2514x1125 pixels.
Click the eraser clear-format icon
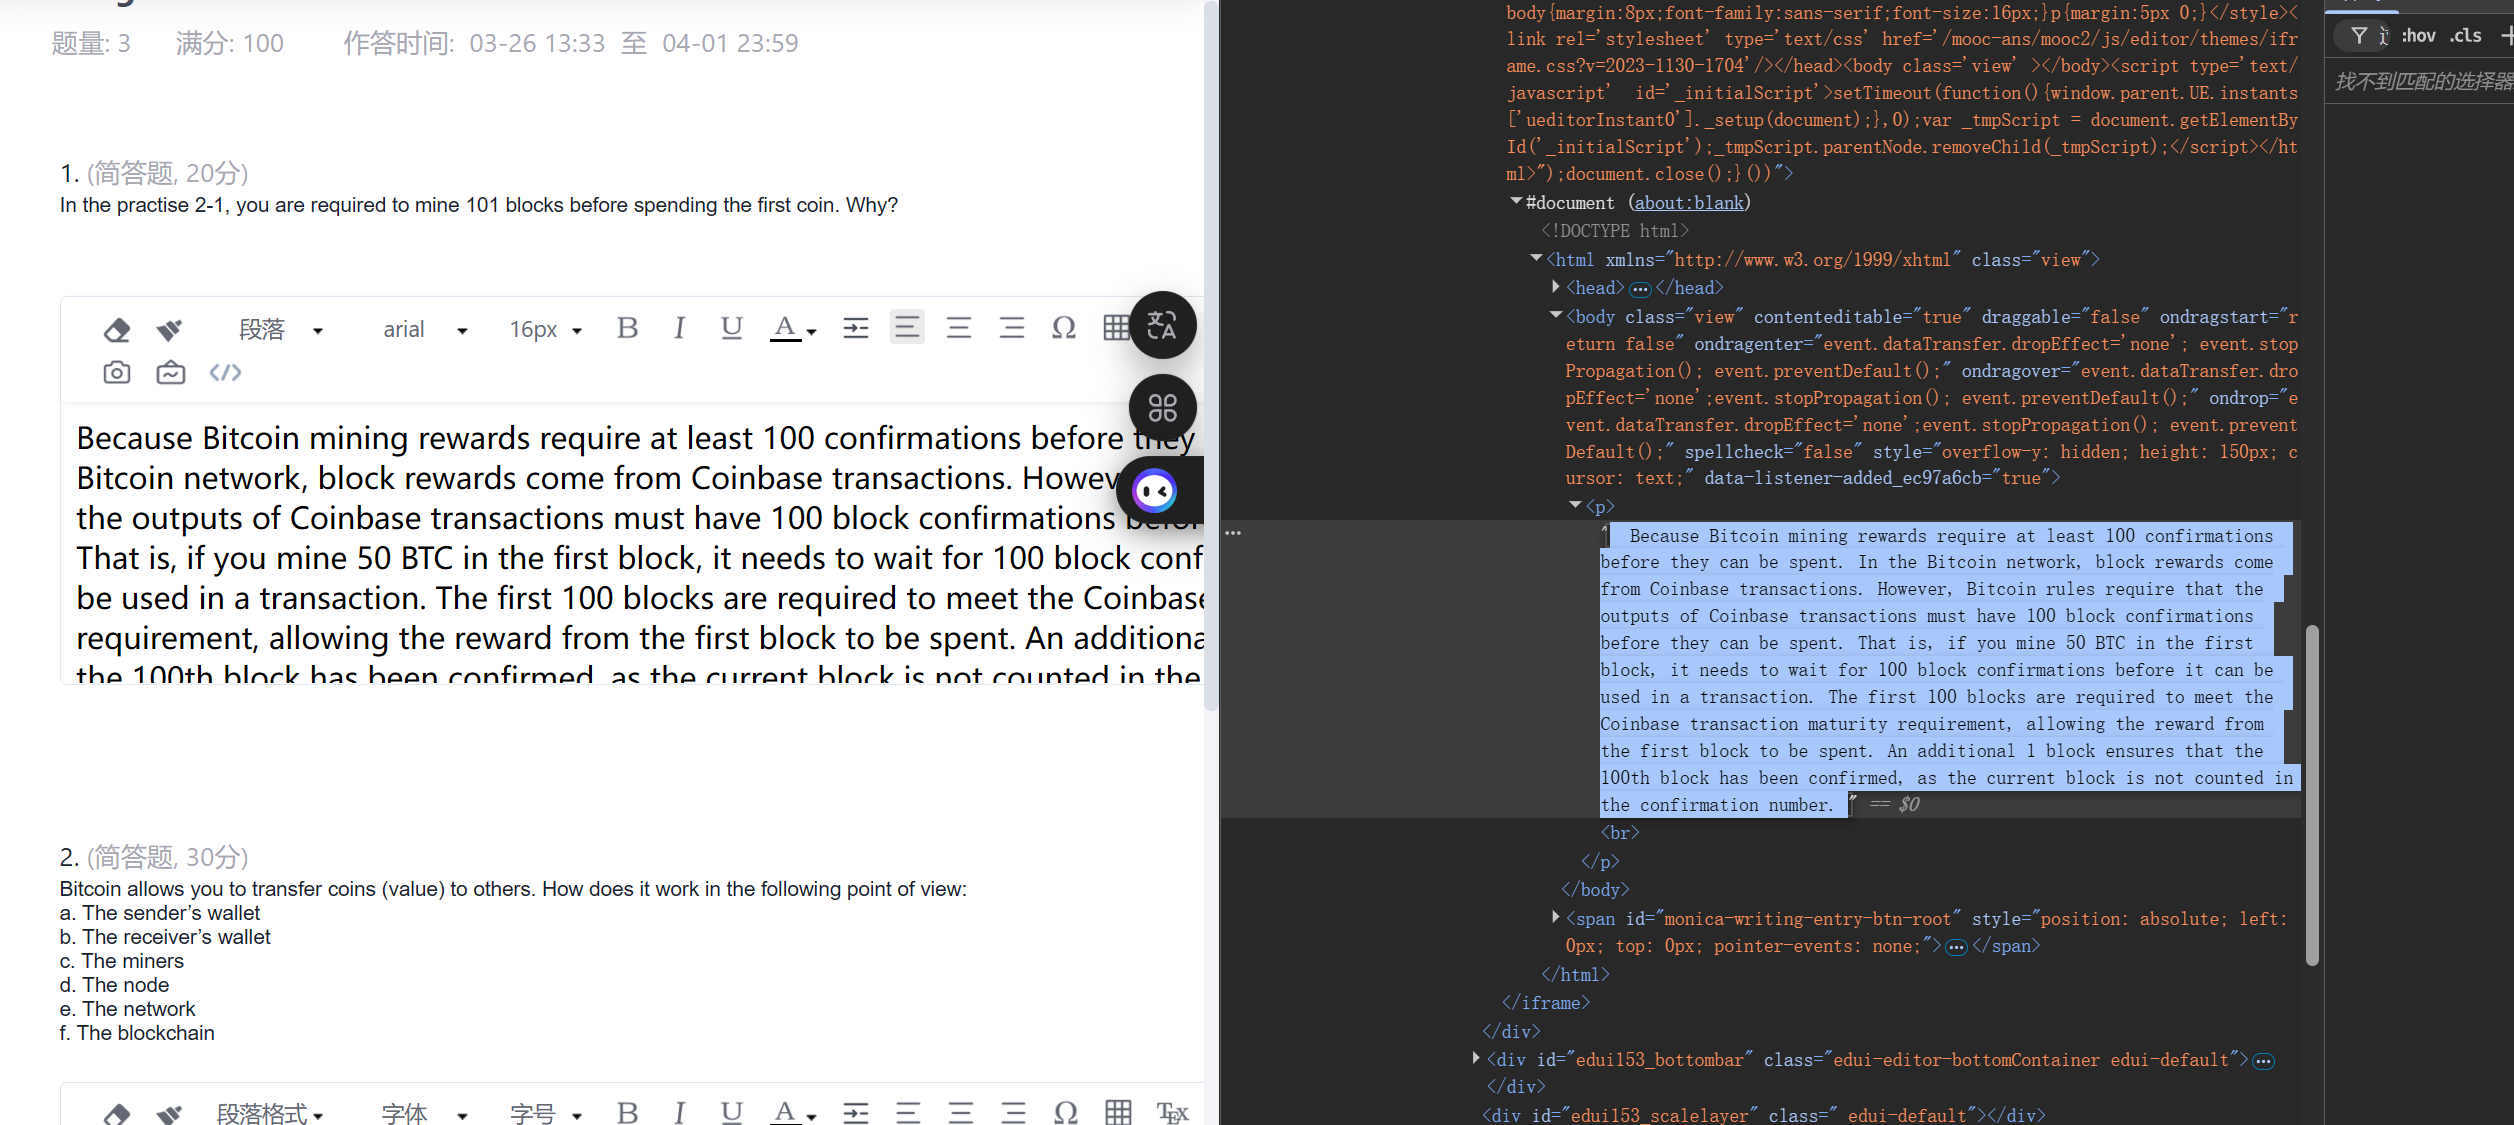point(117,330)
